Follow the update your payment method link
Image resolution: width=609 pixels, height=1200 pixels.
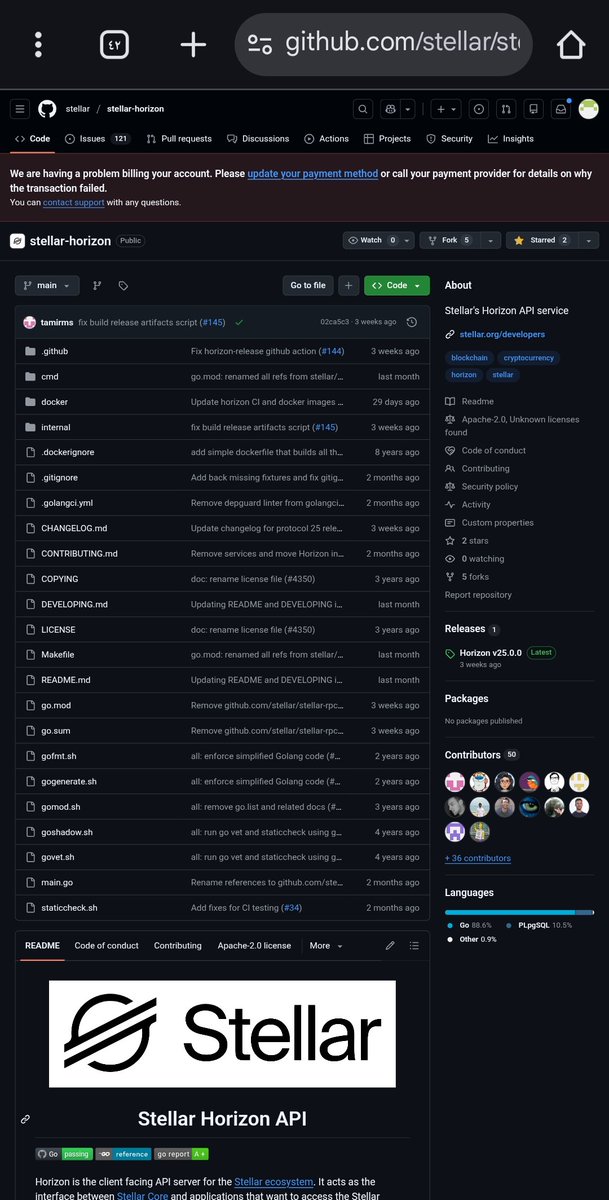pos(313,173)
